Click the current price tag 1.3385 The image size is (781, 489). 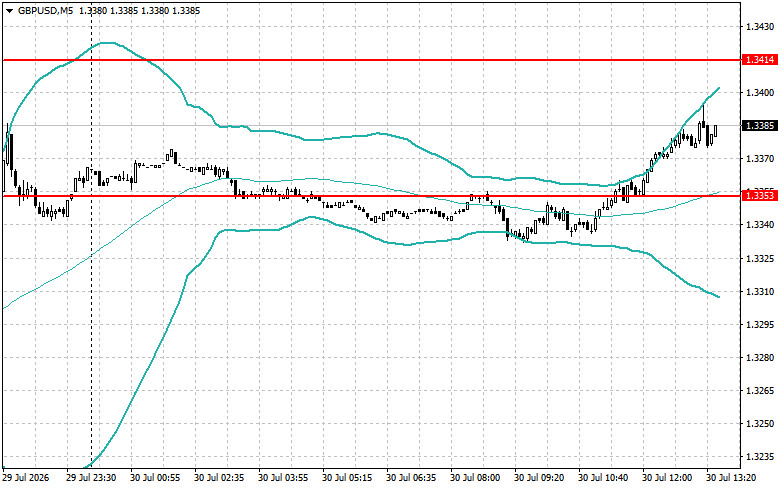click(x=759, y=125)
